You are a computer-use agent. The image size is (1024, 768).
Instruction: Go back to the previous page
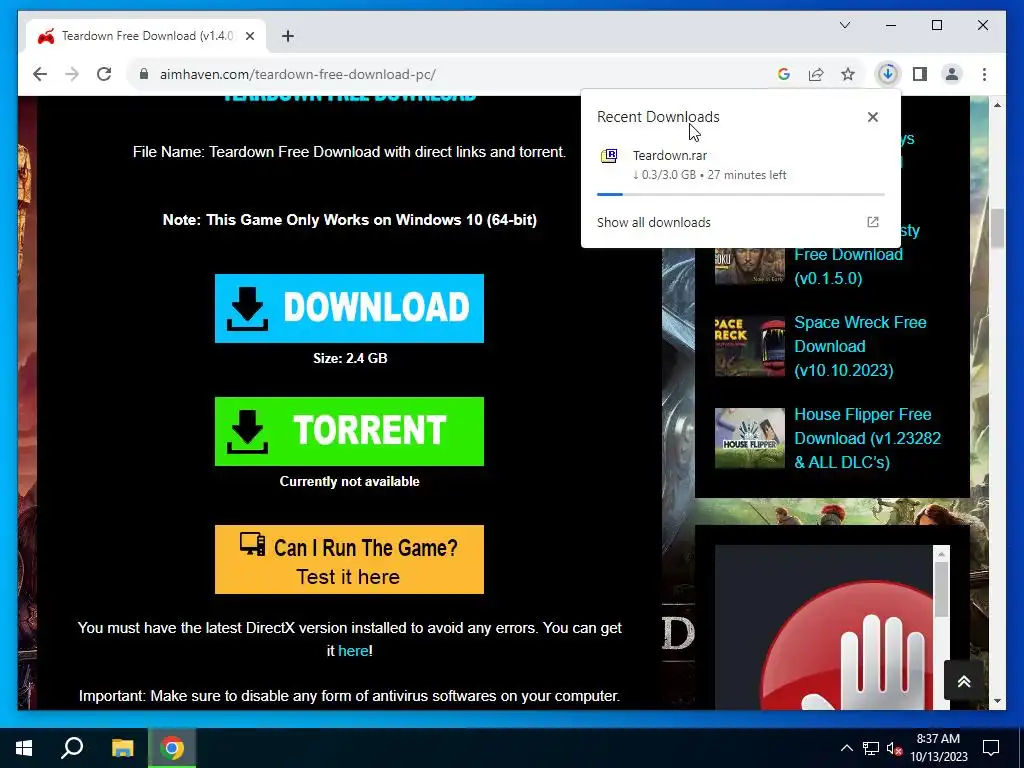pos(40,74)
